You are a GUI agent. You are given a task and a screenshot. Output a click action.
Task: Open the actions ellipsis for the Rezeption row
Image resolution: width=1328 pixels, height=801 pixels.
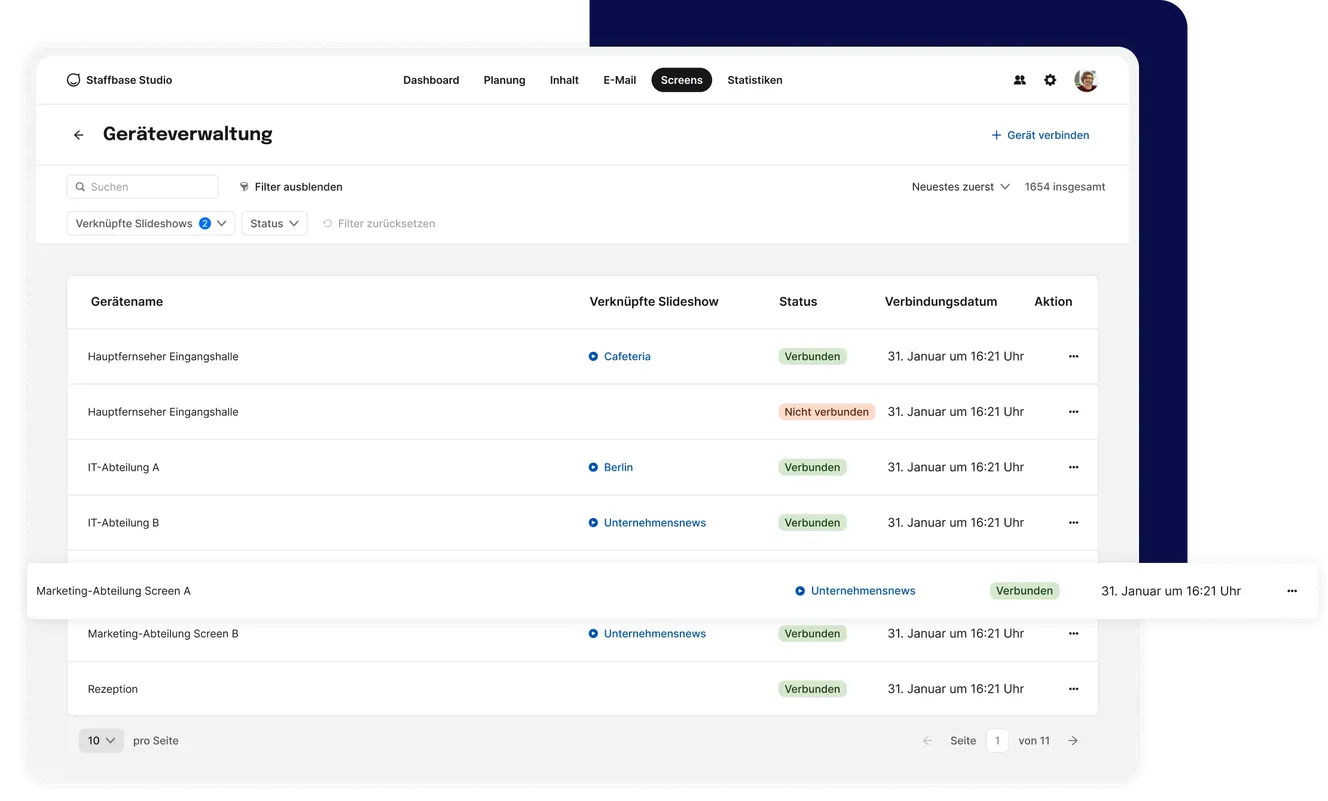pyautogui.click(x=1073, y=688)
